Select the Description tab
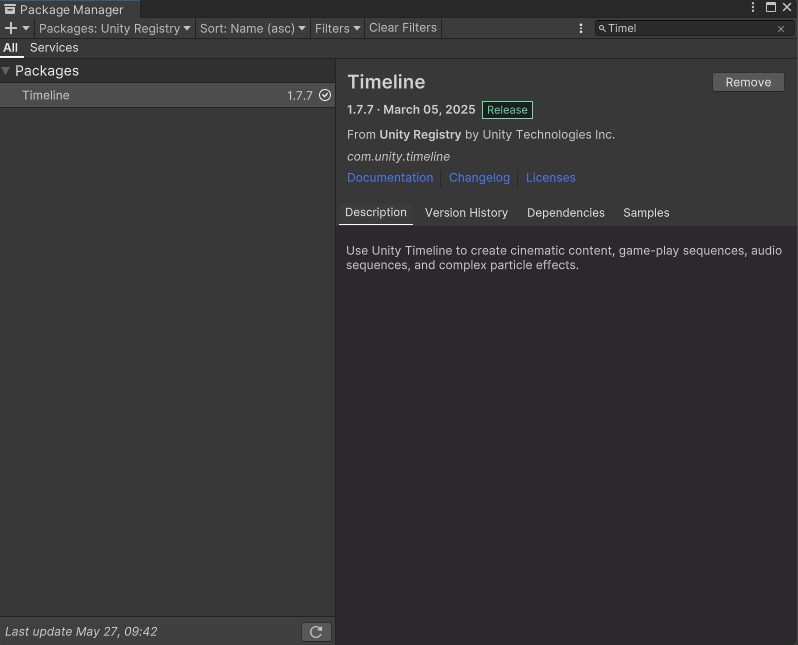This screenshot has height=645, width=798. pos(376,213)
